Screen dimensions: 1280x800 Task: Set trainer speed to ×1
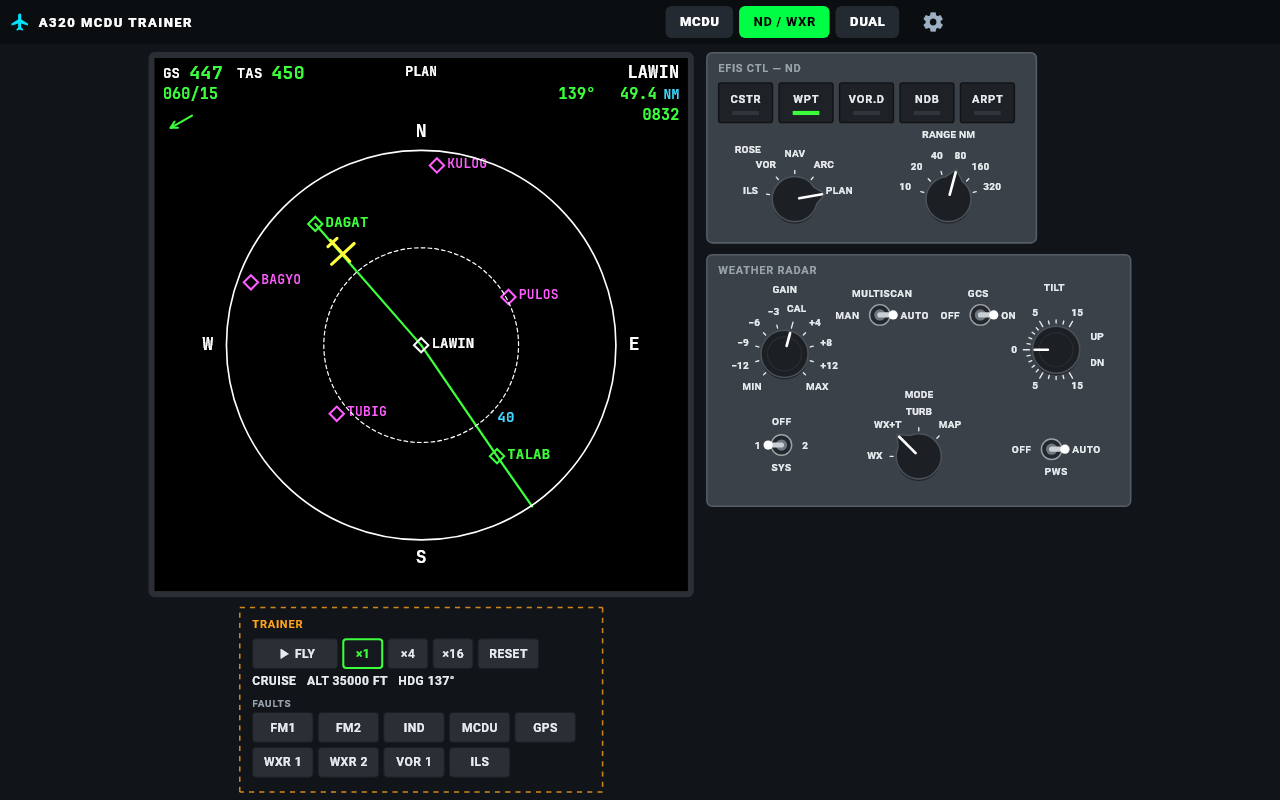click(362, 654)
